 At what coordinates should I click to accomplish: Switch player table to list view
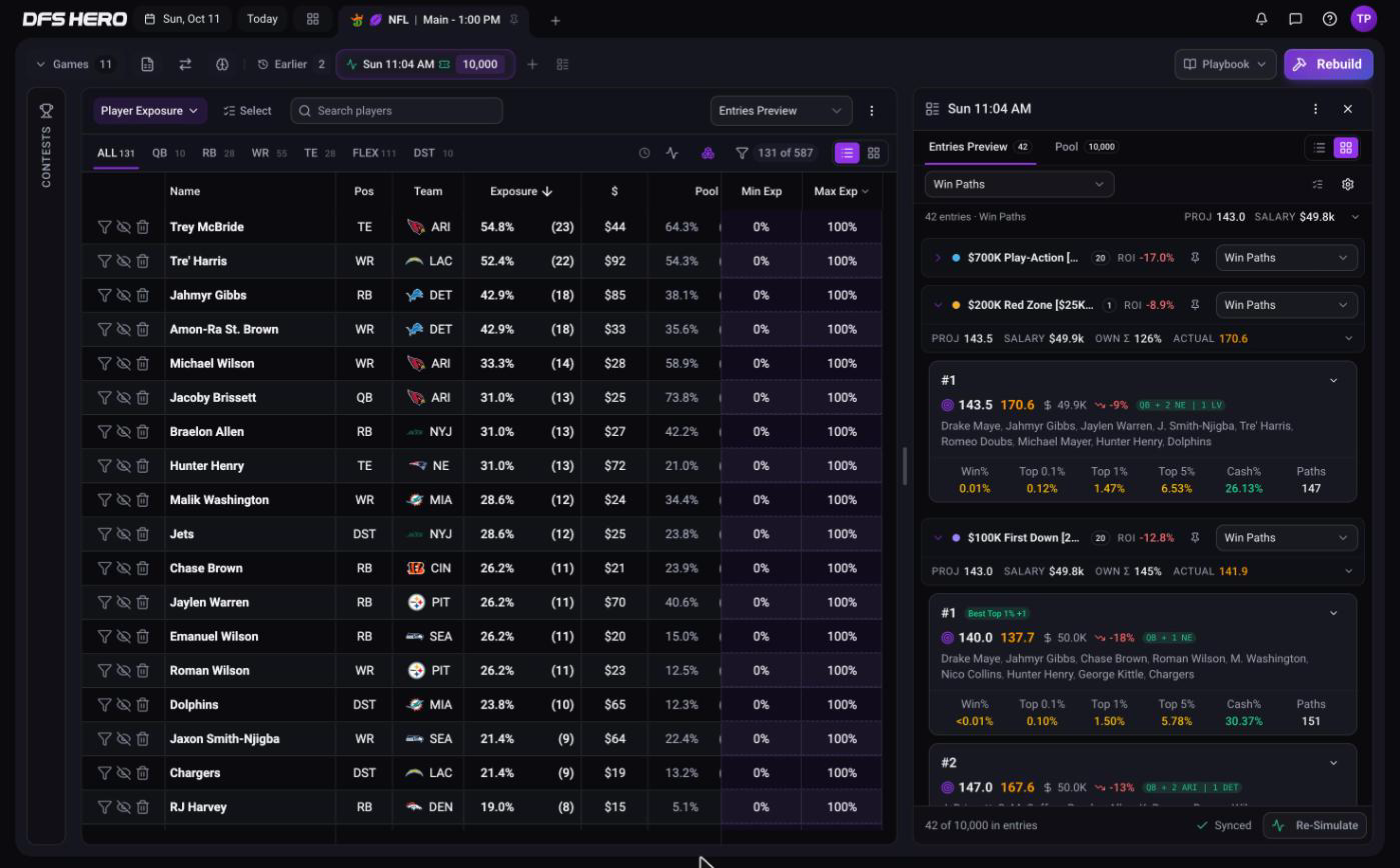coord(847,153)
